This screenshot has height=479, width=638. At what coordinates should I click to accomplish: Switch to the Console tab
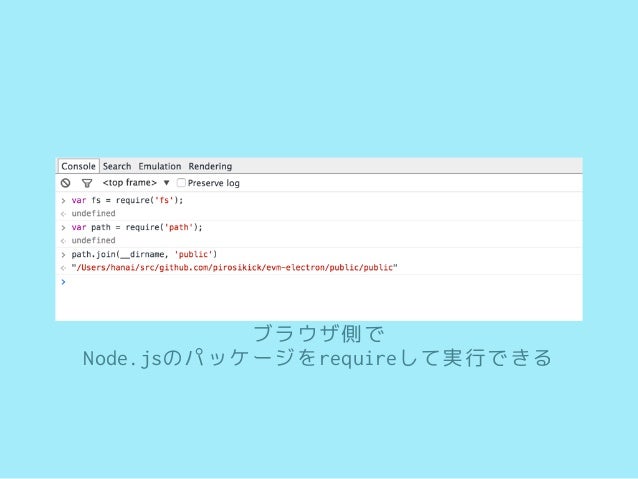coord(79,166)
